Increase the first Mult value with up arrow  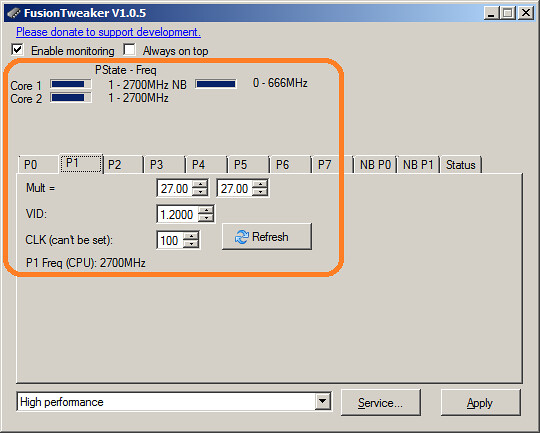[x=200, y=184]
